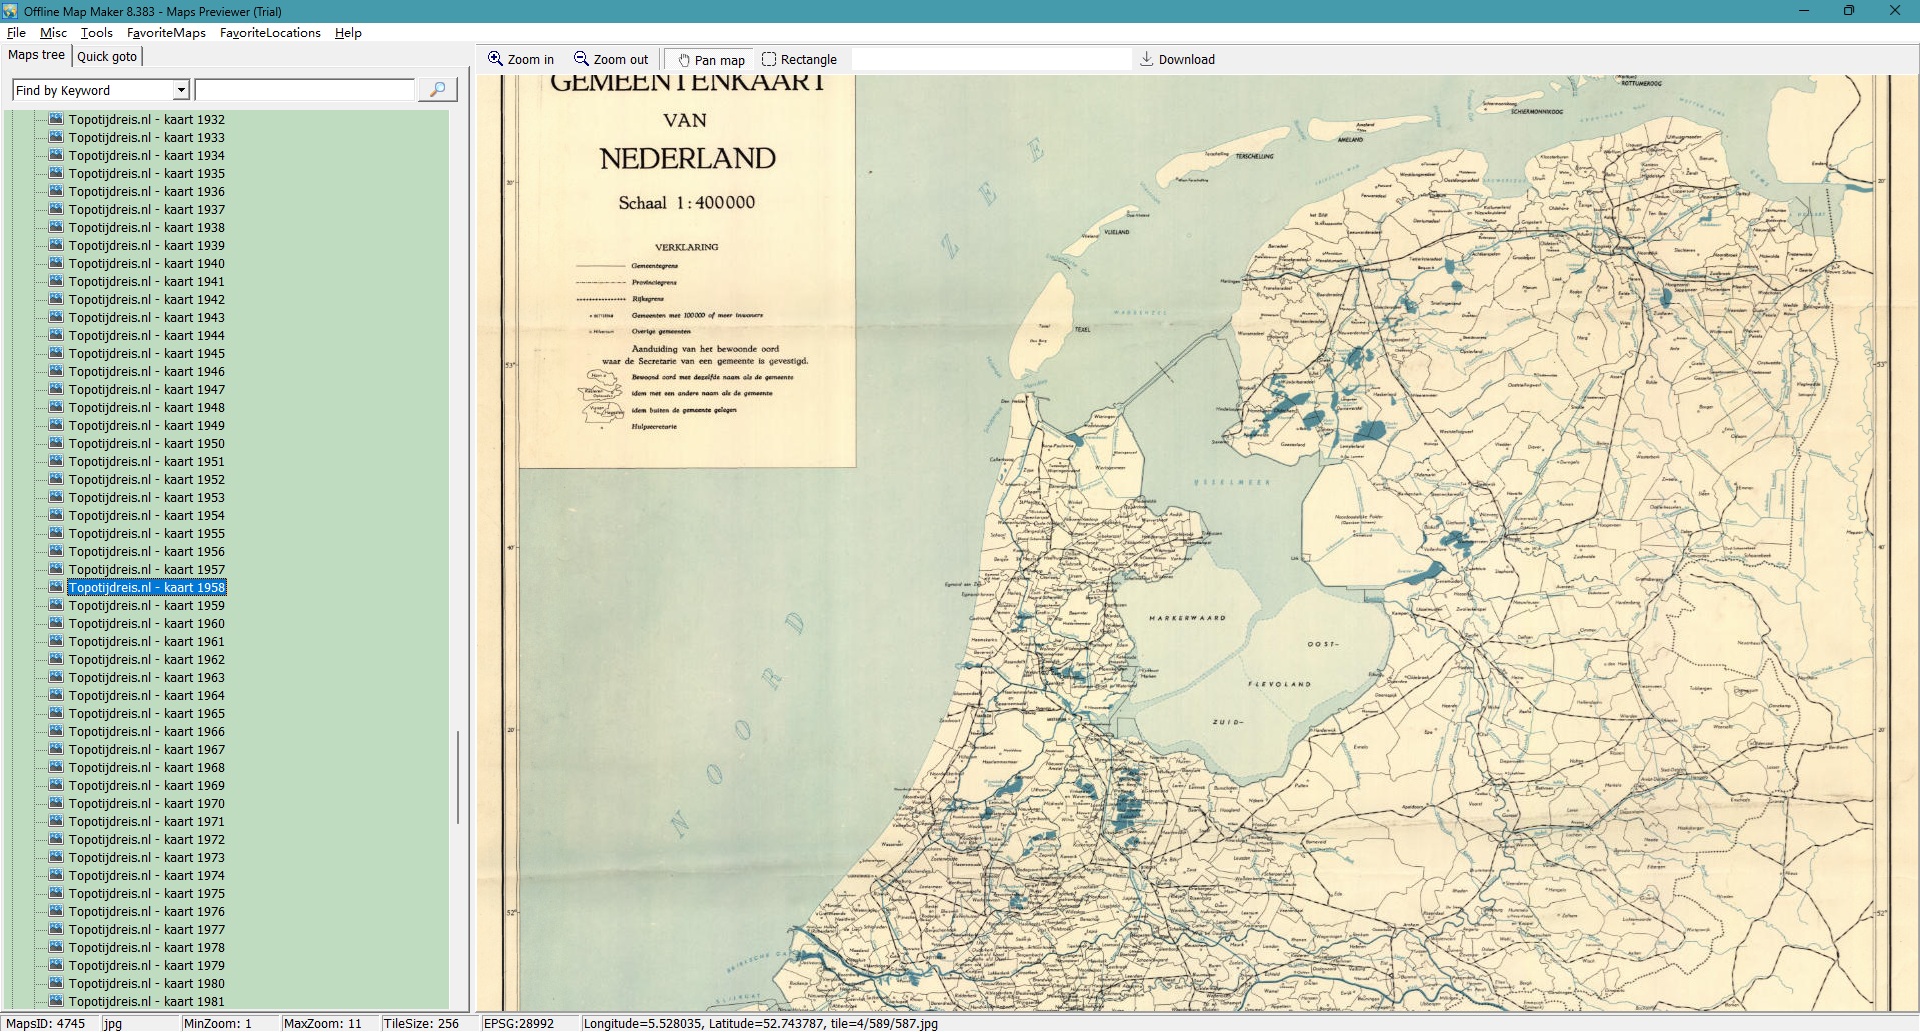Click the Zoom in magnifier icon
This screenshot has height=1032, width=1920.
pos(495,59)
